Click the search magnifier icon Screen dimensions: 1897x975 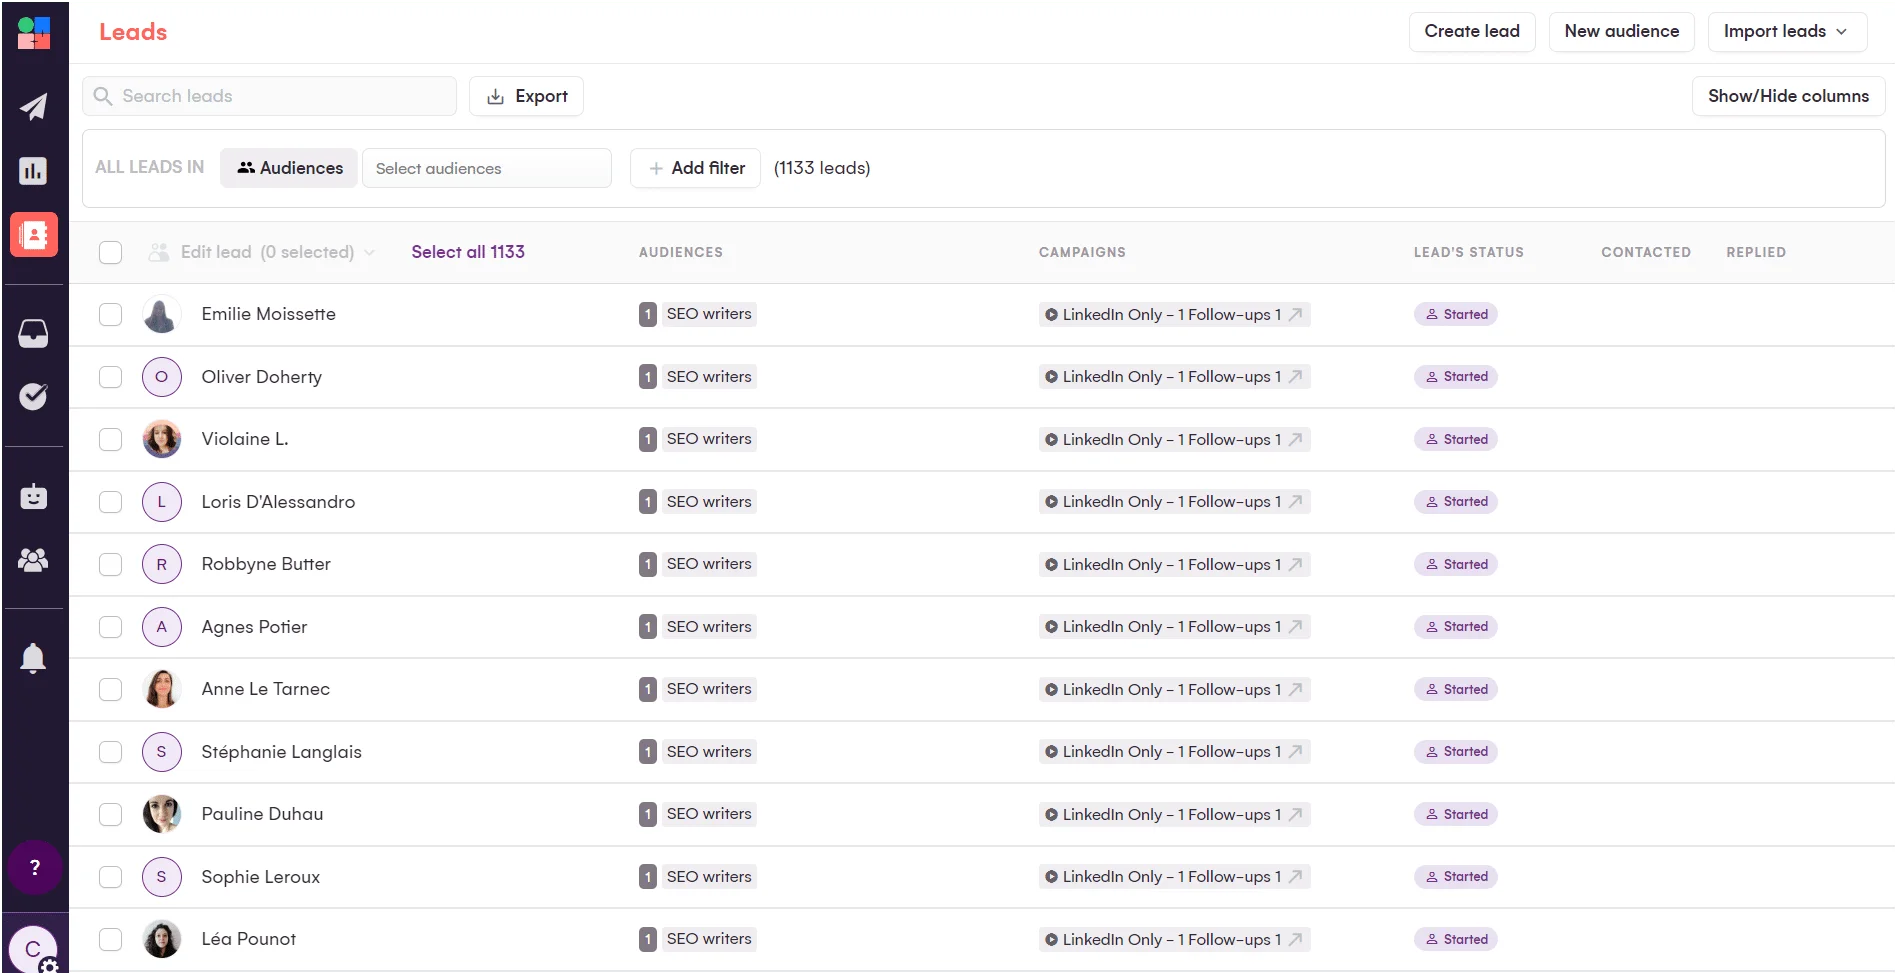(x=102, y=96)
